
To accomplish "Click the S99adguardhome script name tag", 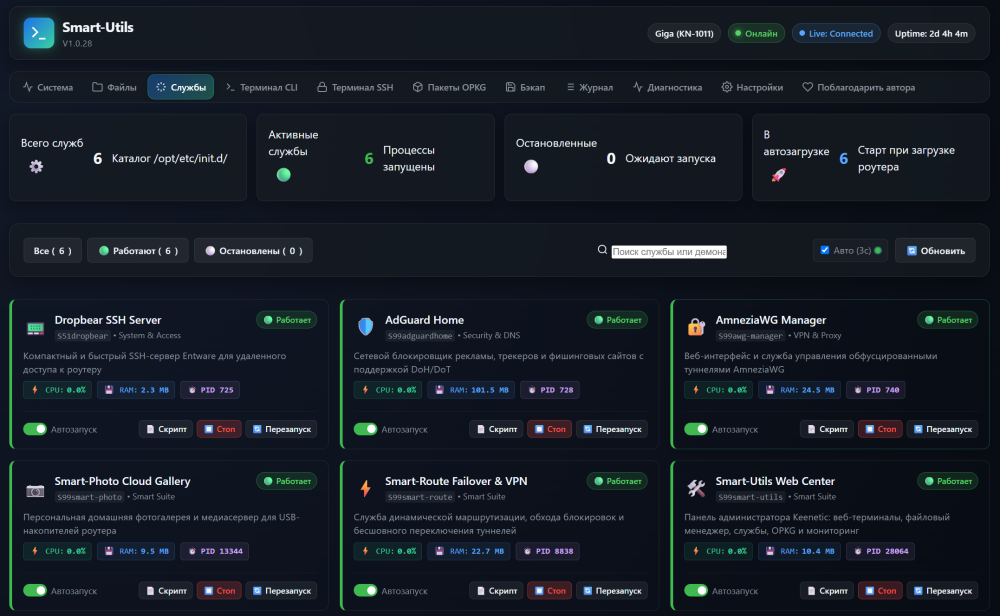I will pos(420,335).
